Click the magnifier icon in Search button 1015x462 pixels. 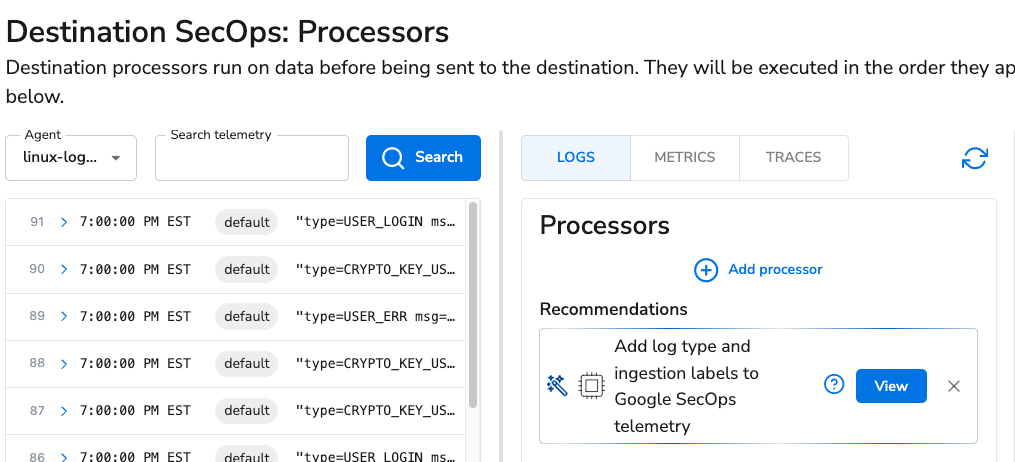click(393, 157)
